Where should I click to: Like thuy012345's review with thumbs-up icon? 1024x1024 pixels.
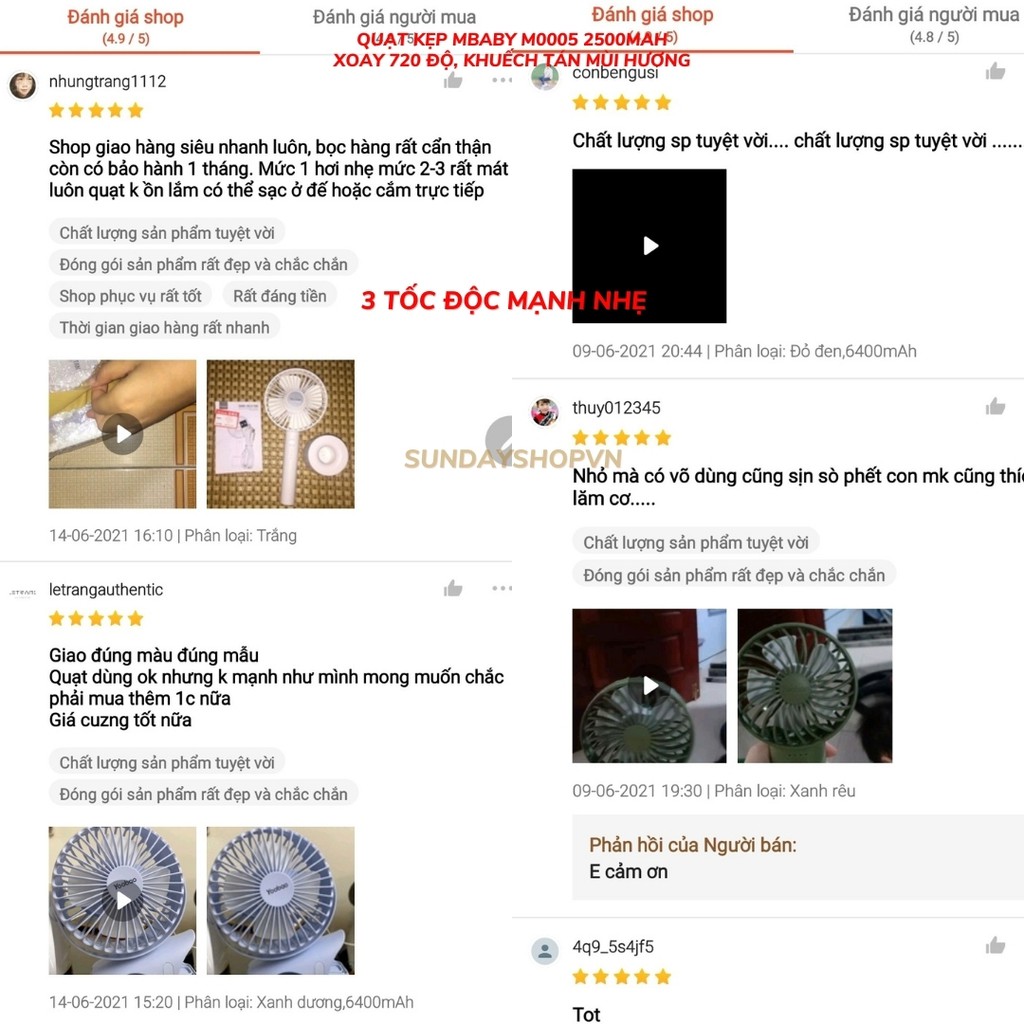click(x=995, y=406)
